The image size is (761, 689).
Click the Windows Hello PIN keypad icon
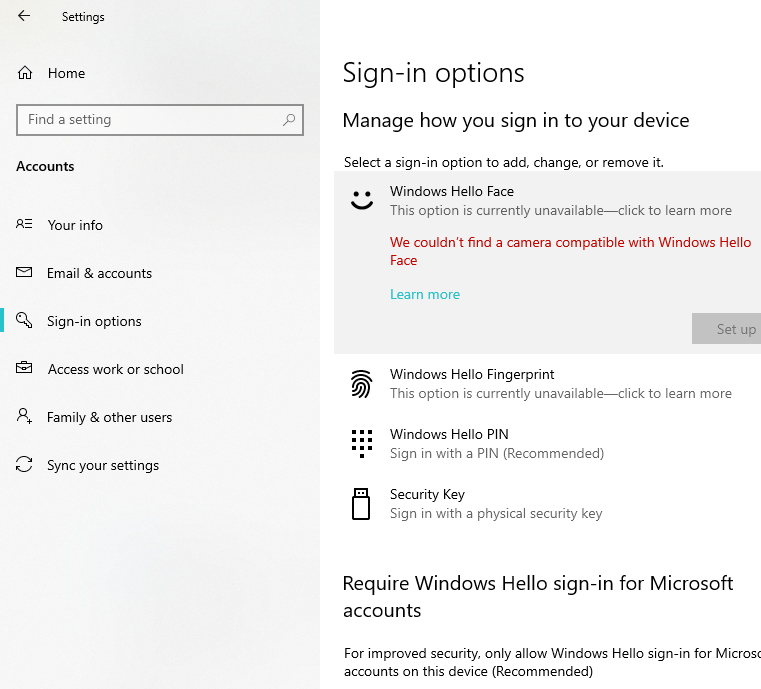pyautogui.click(x=362, y=443)
